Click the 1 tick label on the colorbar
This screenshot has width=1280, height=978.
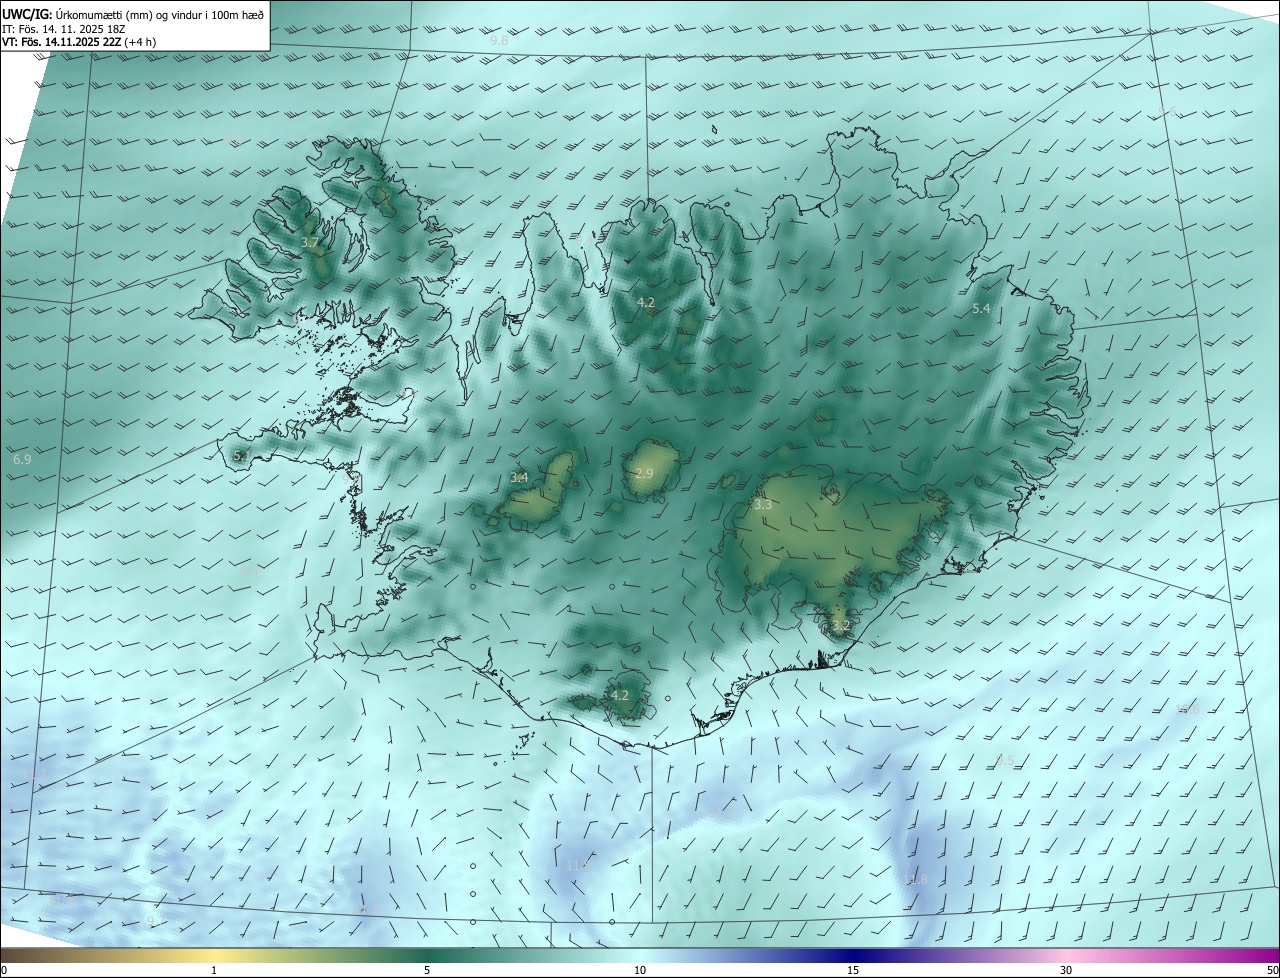point(214,970)
